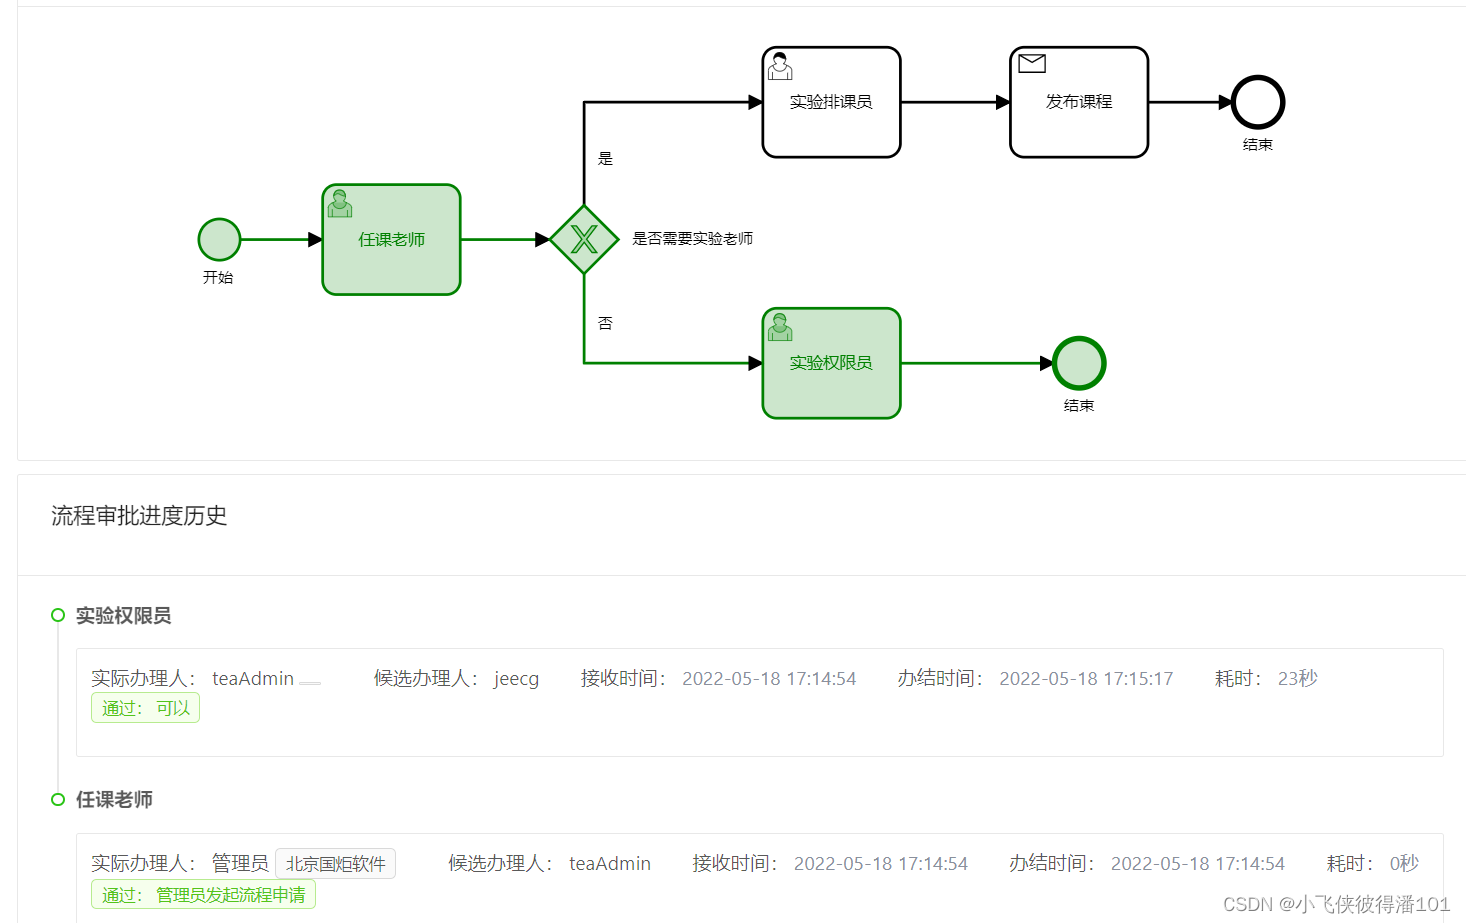Click the jeecg candidate handler text
Viewport: 1466px width, 923px height.
(516, 678)
